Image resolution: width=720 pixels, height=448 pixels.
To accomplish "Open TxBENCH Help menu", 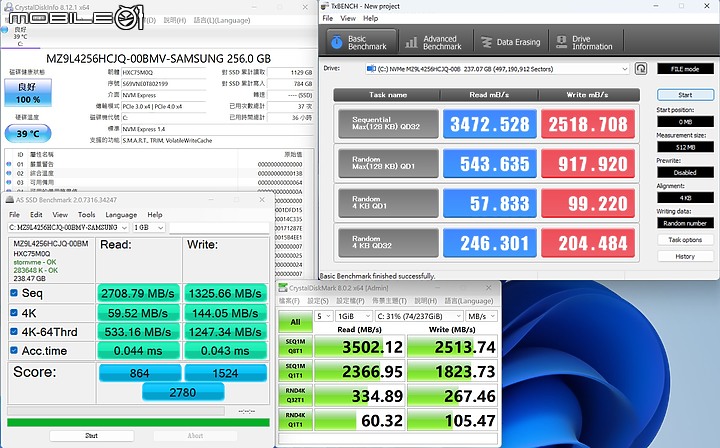I will pos(371,18).
